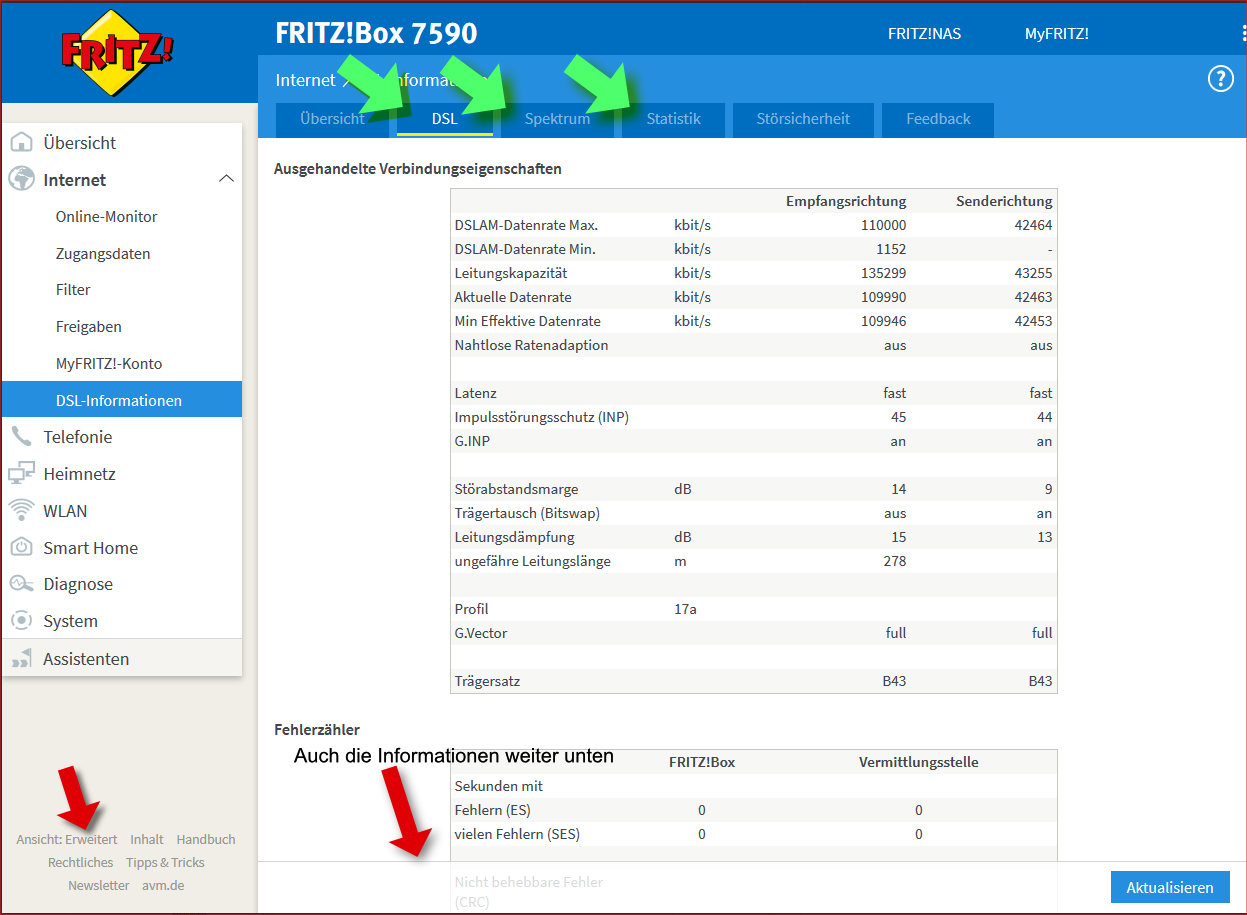
Task: Click the Aktualisieren button
Action: 1170,887
